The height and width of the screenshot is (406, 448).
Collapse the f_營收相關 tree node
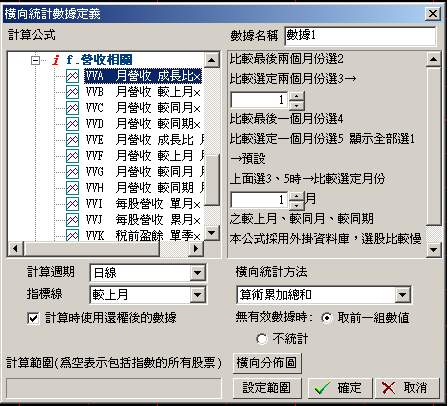click(x=35, y=60)
